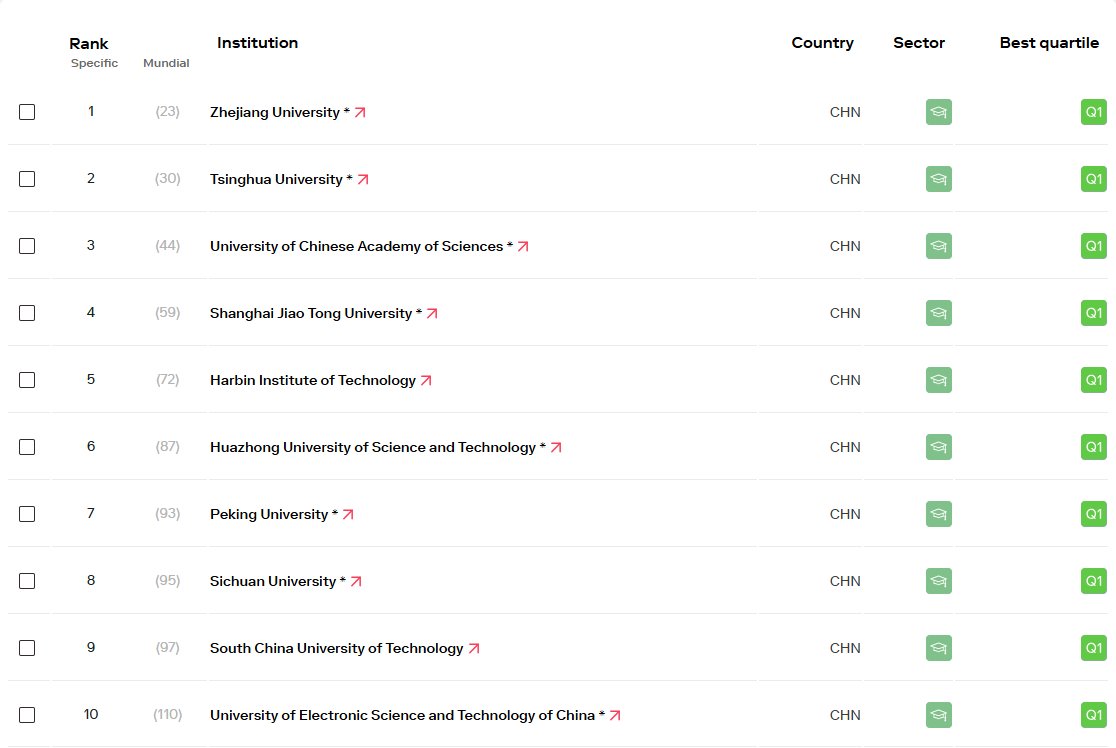1116x748 pixels.
Task: Enable the checkbox for Peking University
Action: pos(27,513)
